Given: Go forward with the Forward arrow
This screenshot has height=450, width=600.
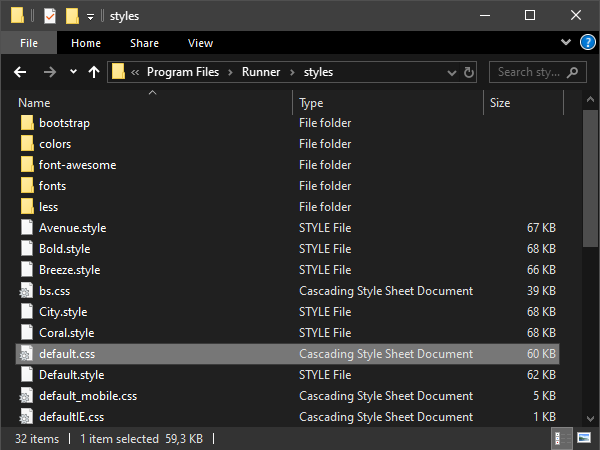Looking at the screenshot, I should [x=49, y=72].
